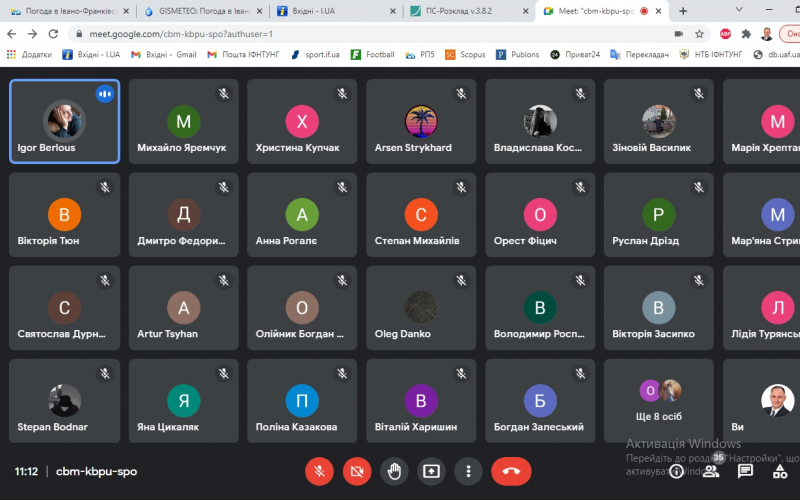Select Arsen Strykhard's palm tree avatar

coord(421,121)
